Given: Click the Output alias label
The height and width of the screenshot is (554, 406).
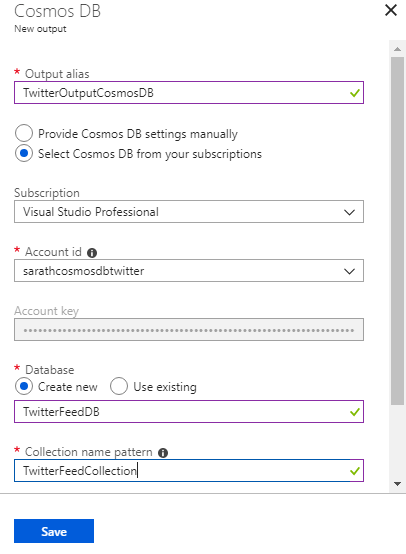Looking at the screenshot, I should [x=57, y=74].
